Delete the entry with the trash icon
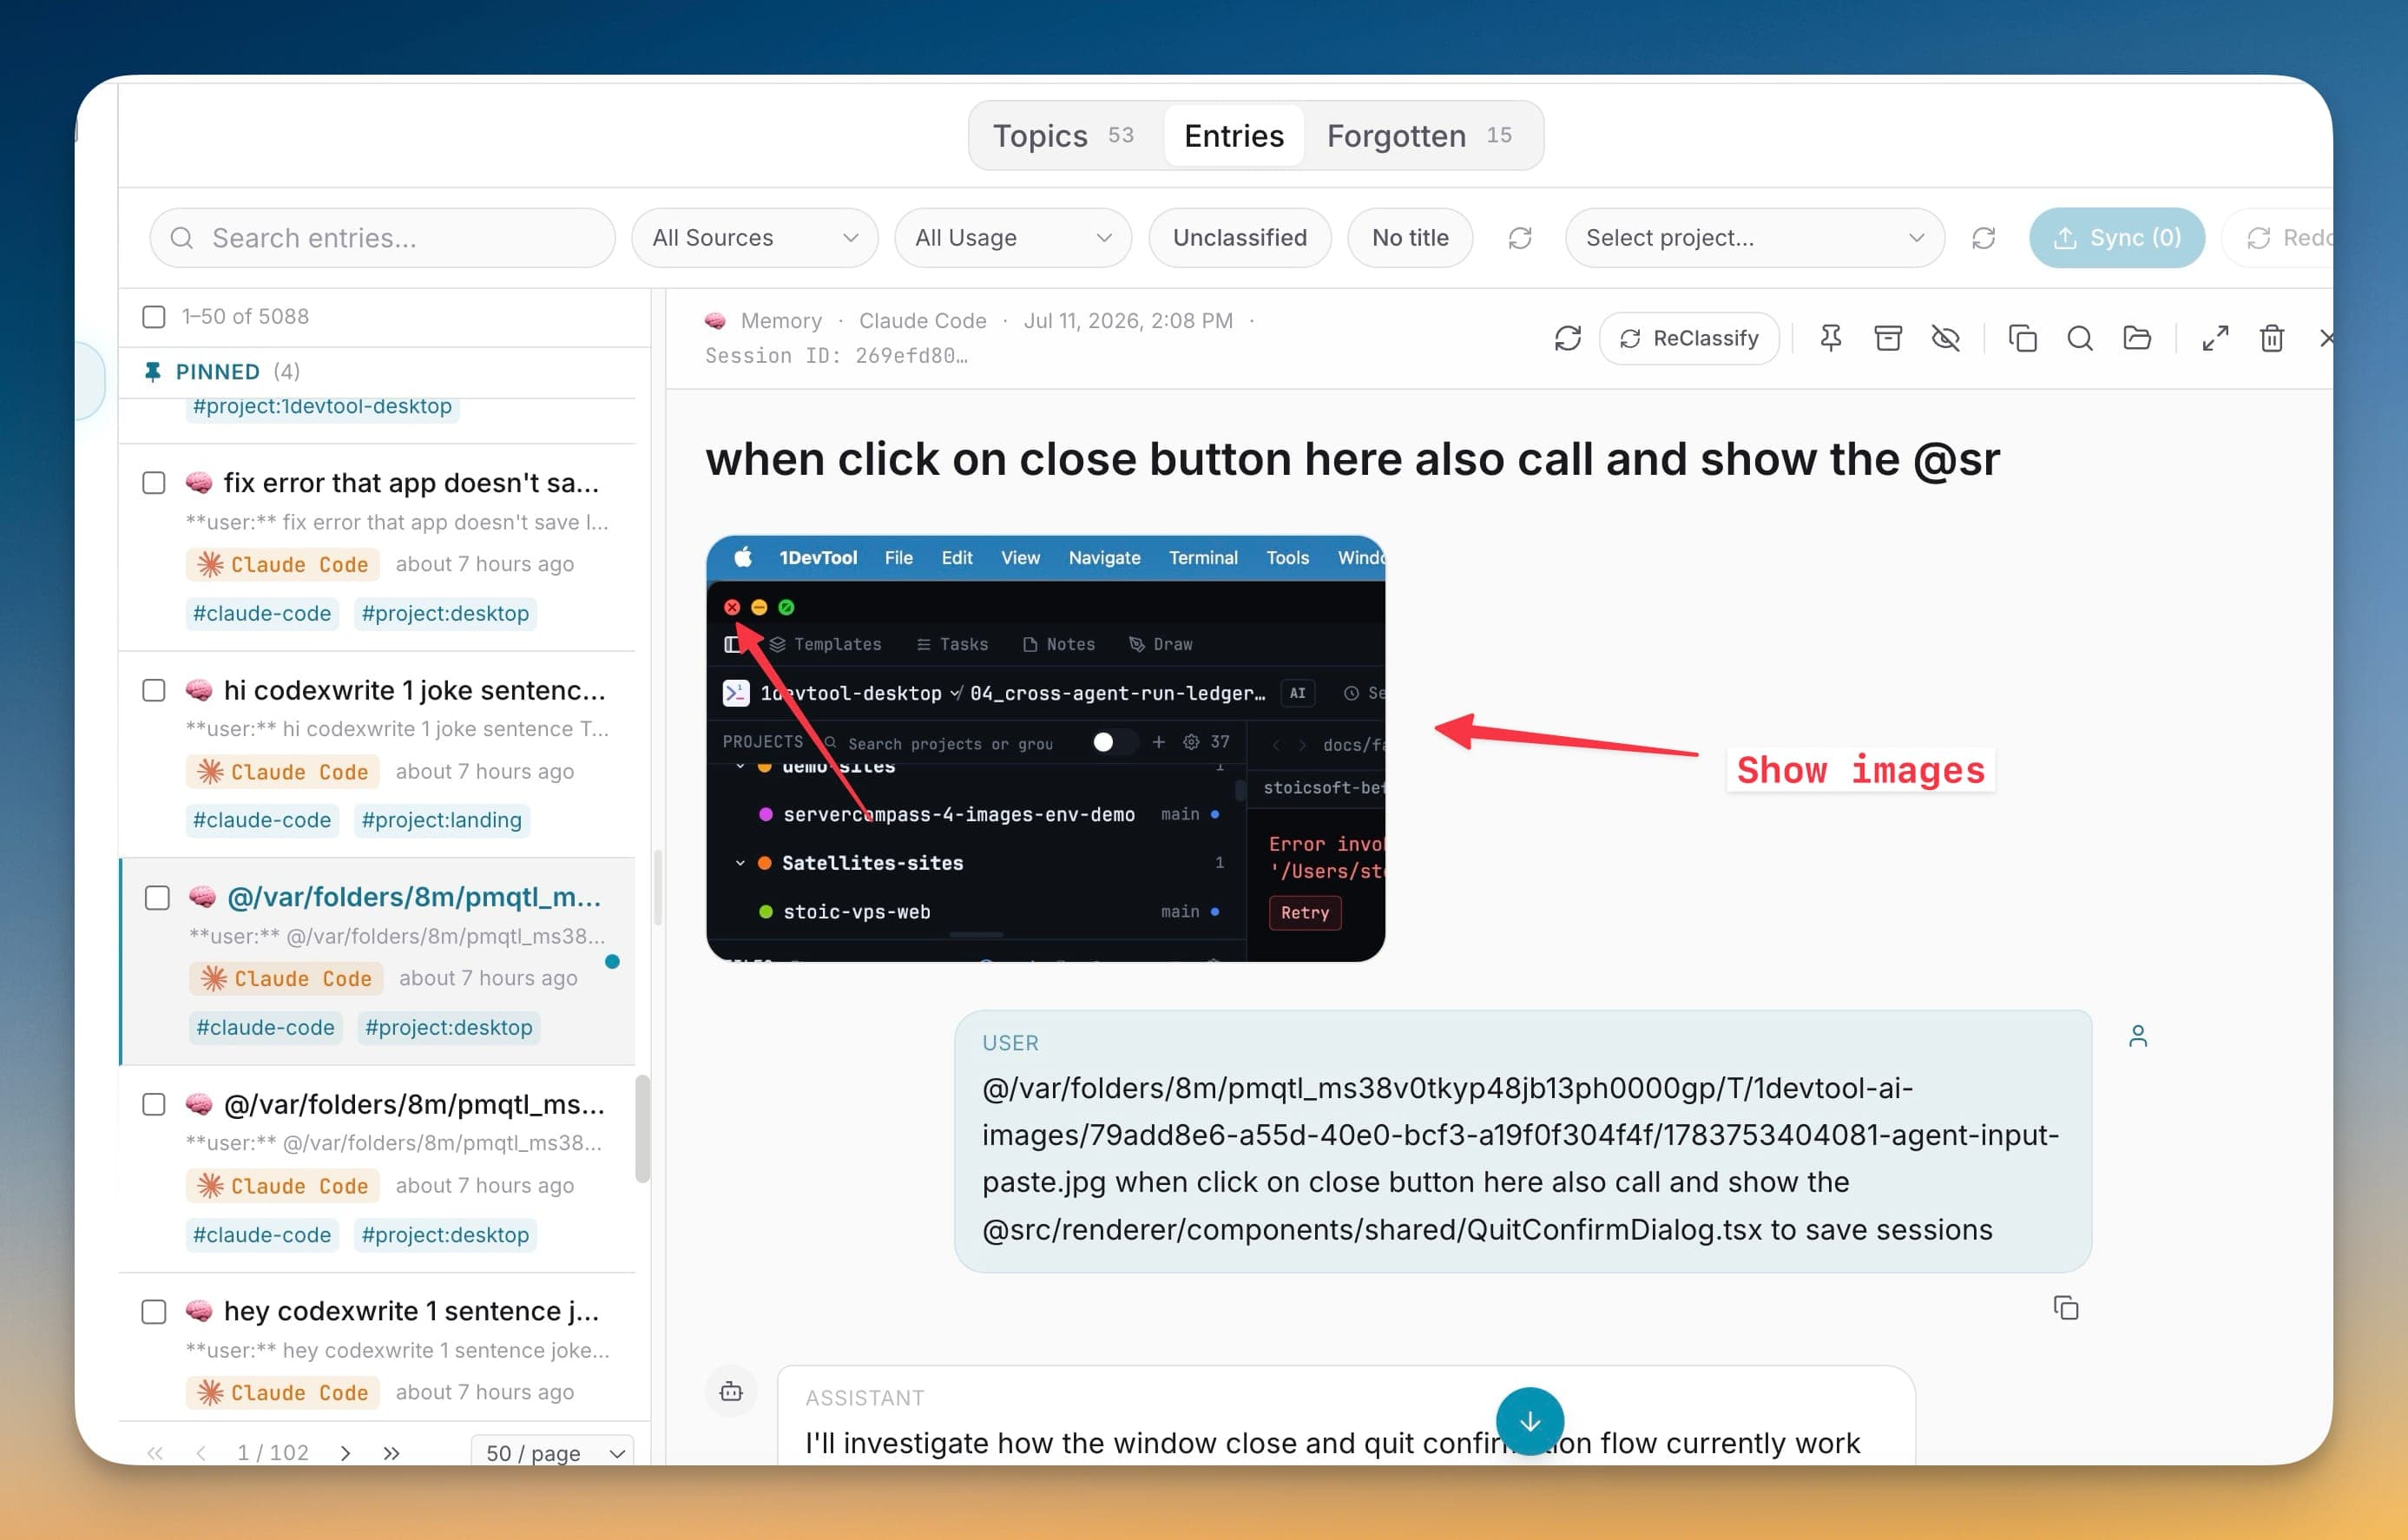 [x=2272, y=338]
